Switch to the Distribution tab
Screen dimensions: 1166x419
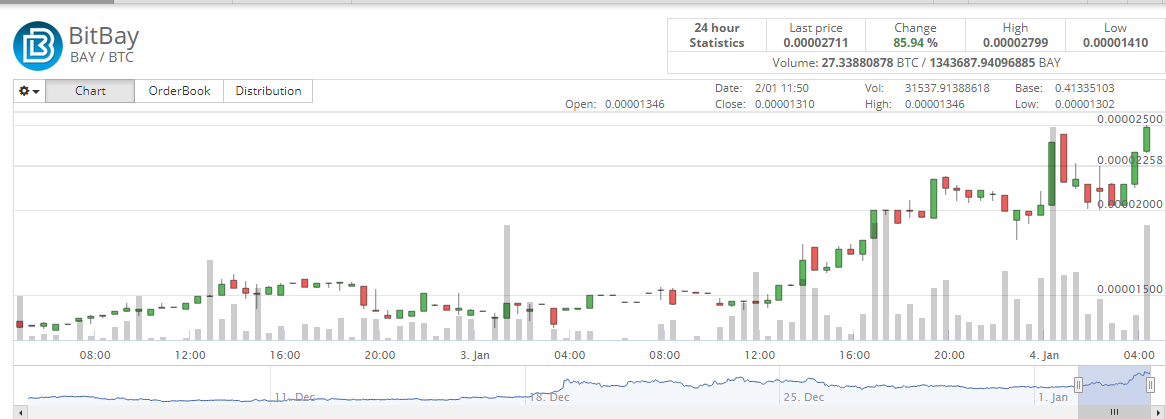pyautogui.click(x=268, y=91)
